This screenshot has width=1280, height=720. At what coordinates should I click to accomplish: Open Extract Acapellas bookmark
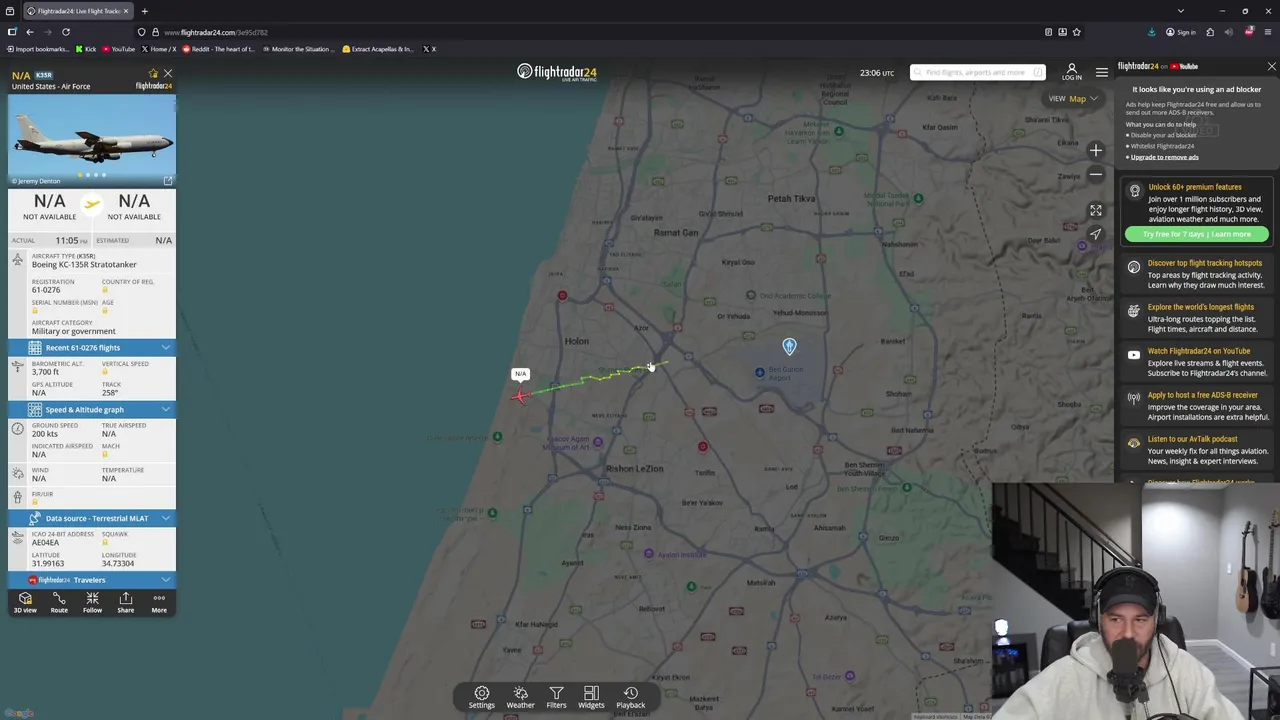click(x=378, y=49)
